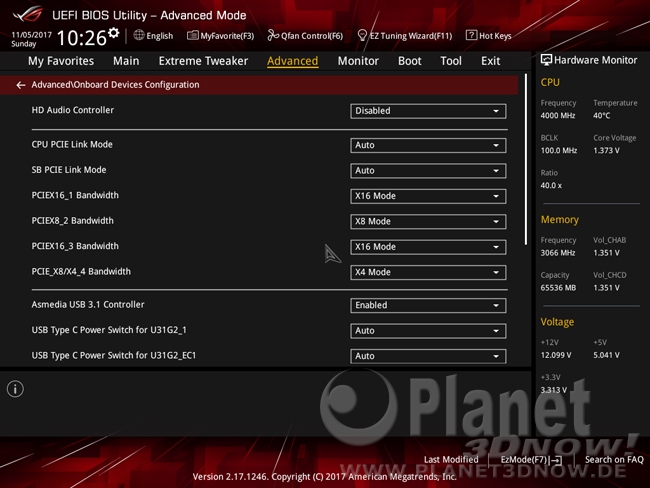Click the Ratio value 40.0 x
The width and height of the screenshot is (650, 488).
pos(551,186)
